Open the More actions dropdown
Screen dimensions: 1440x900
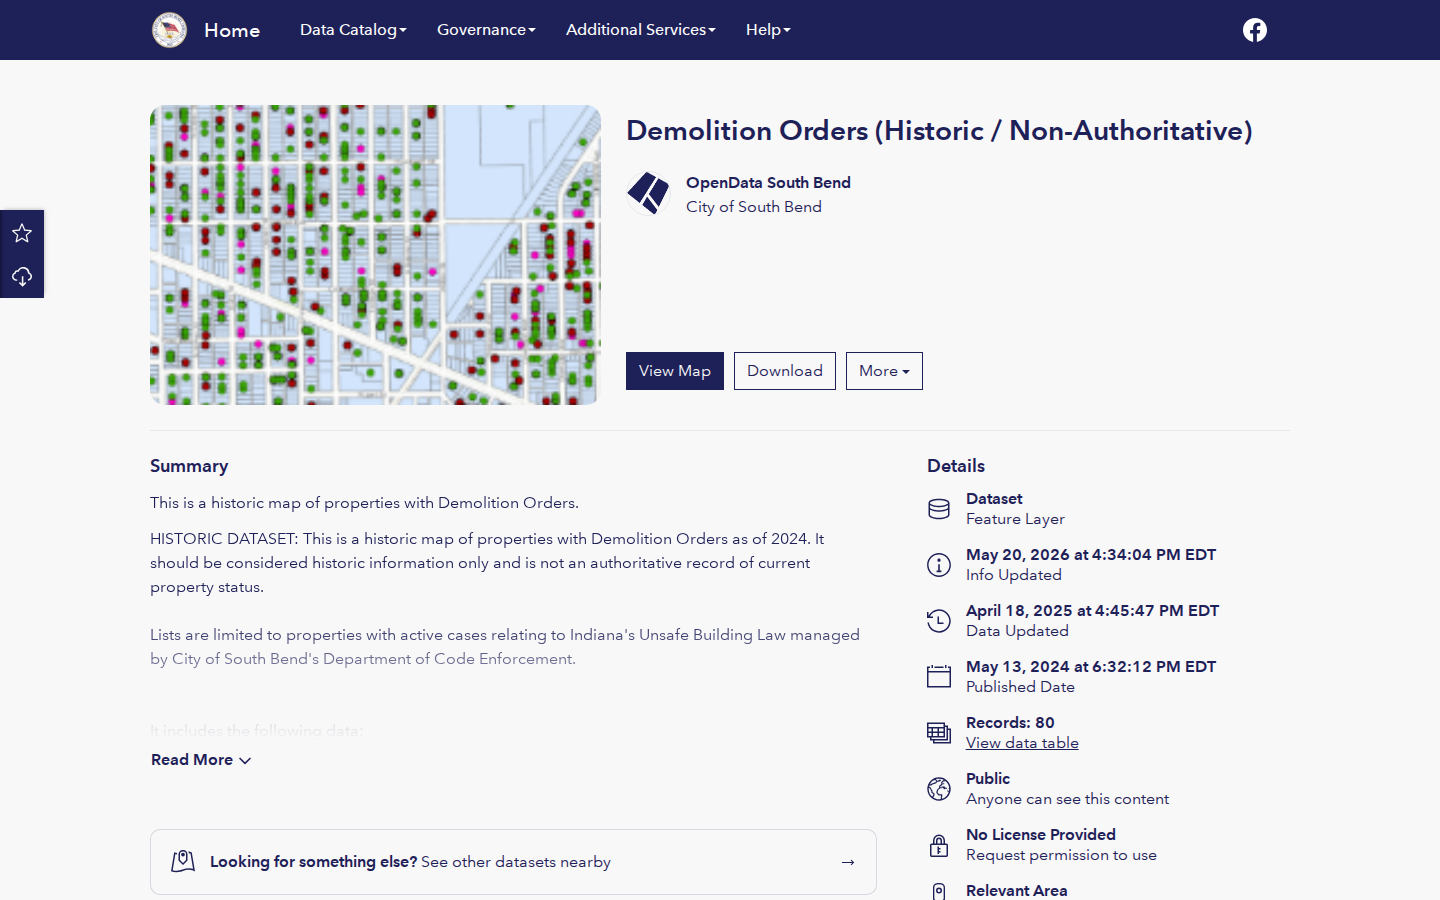point(884,371)
